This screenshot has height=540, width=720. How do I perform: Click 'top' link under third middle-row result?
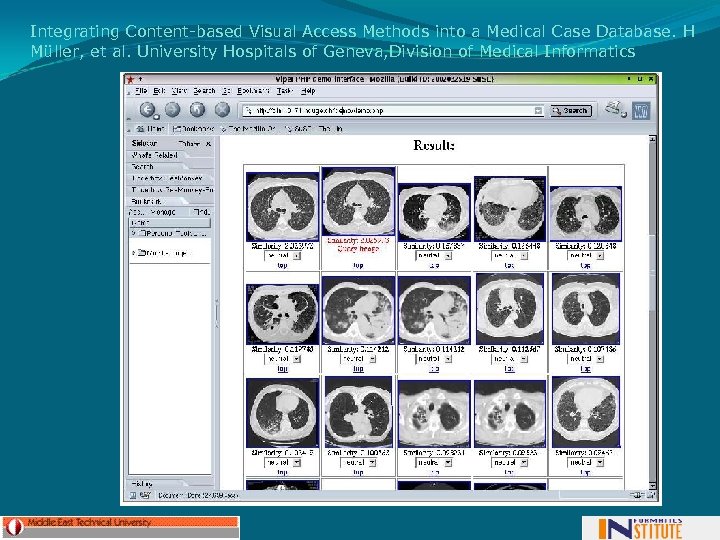click(434, 369)
